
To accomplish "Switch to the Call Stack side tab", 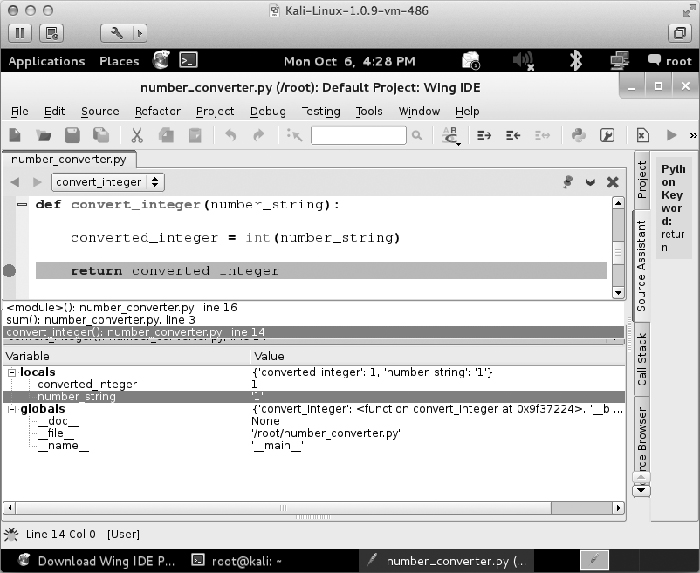I will click(642, 360).
